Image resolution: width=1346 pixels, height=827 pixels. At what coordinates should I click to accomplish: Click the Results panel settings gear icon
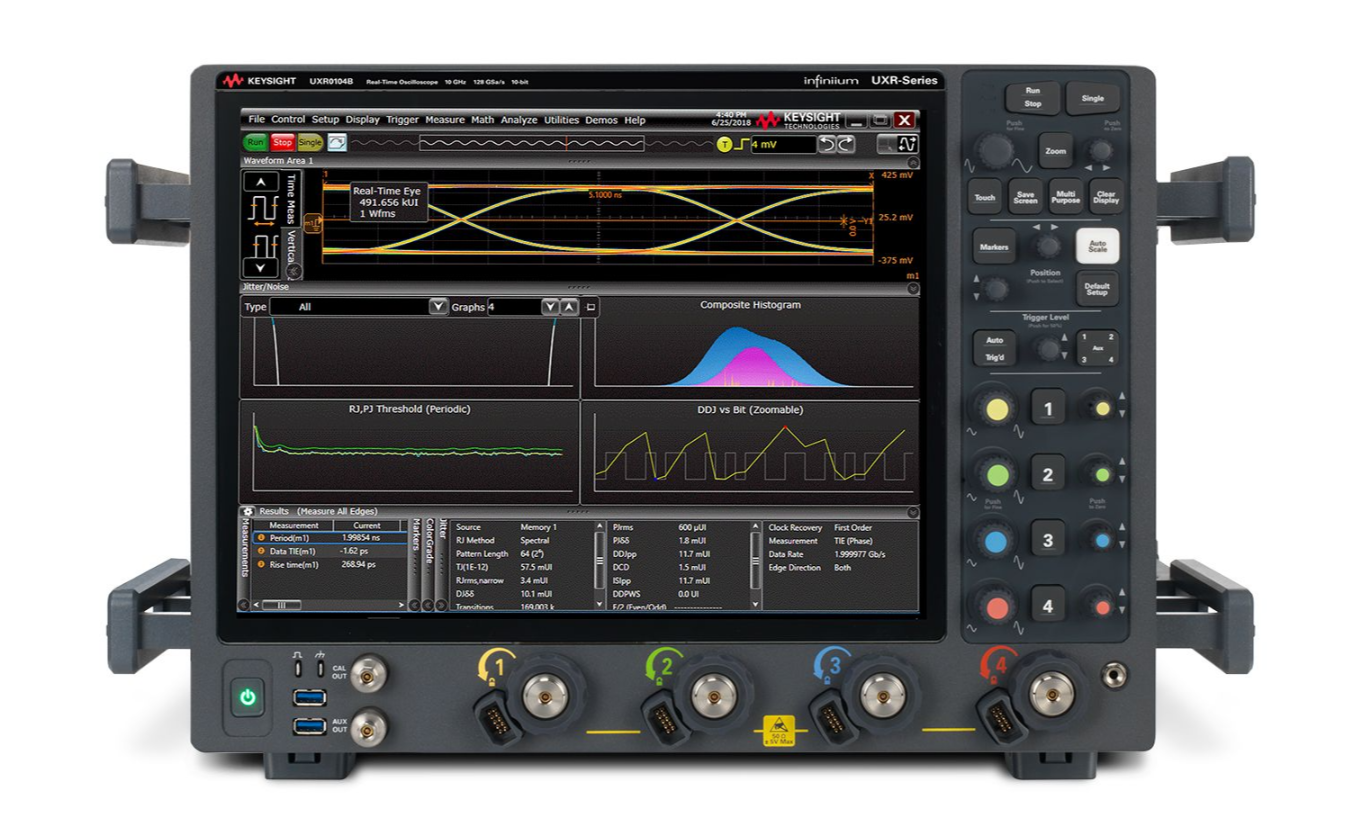[248, 510]
